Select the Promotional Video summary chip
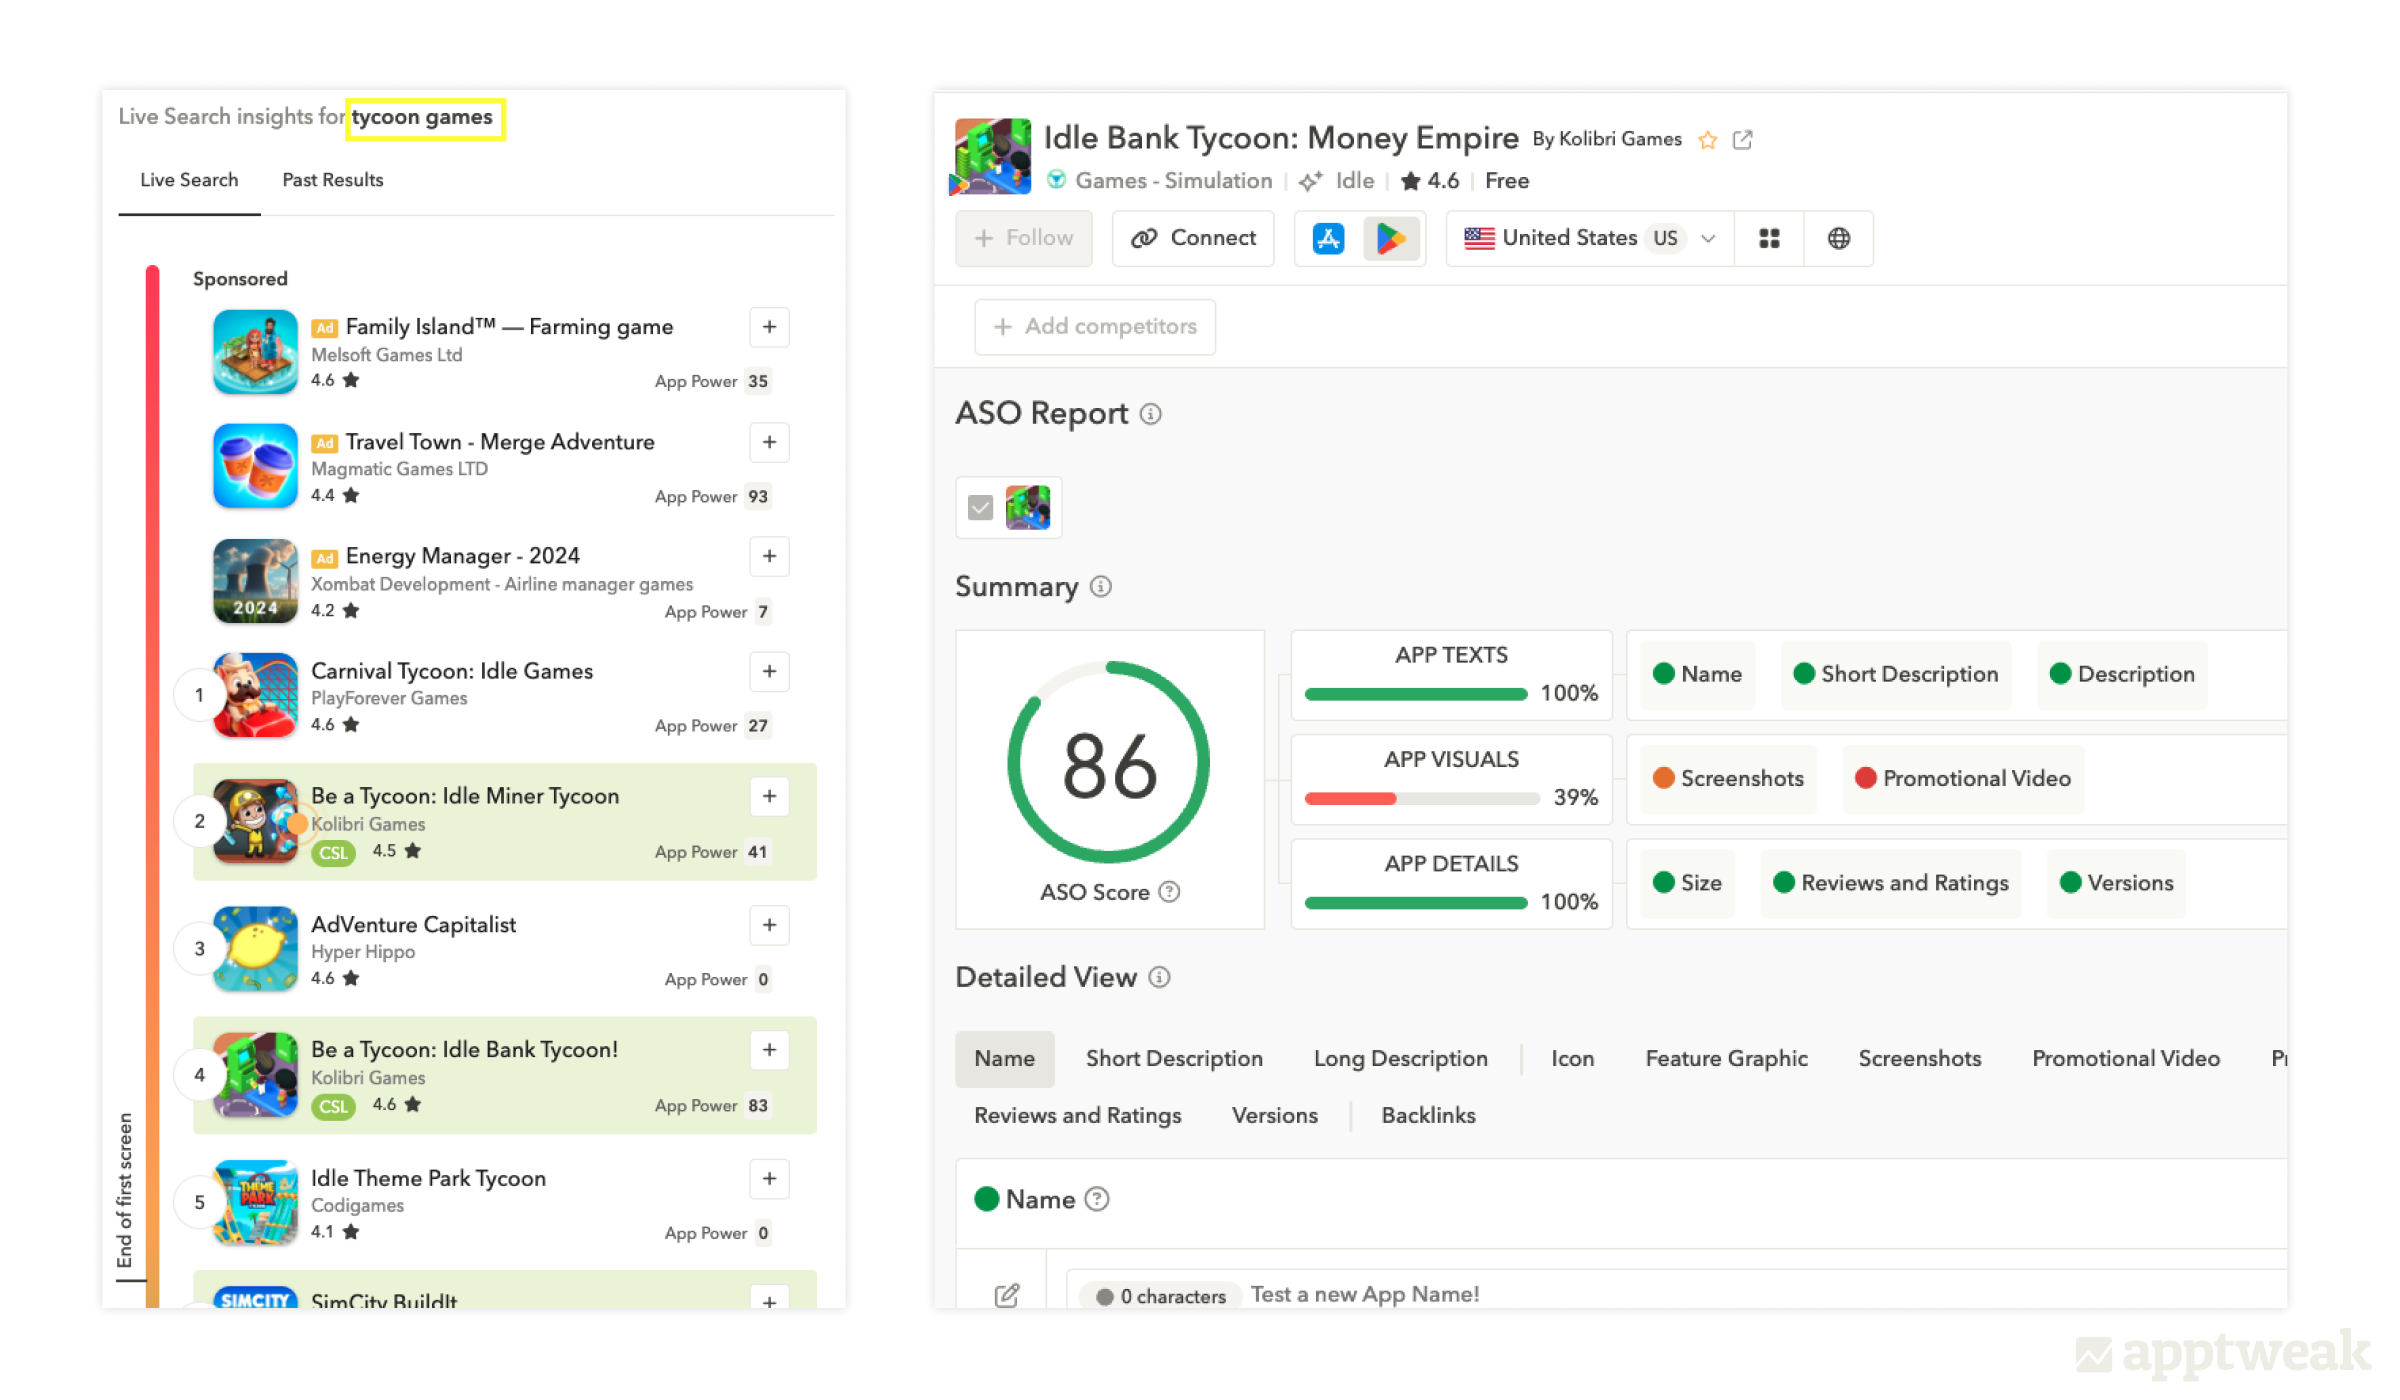Viewport: 2400px width, 1400px height. pos(1962,779)
